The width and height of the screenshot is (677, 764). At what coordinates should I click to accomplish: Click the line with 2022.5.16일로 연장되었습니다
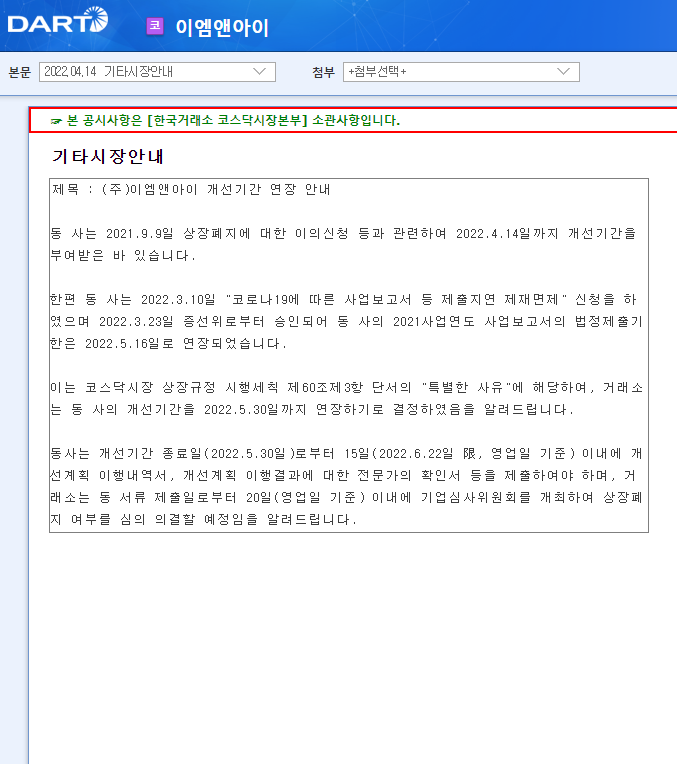[169, 344]
